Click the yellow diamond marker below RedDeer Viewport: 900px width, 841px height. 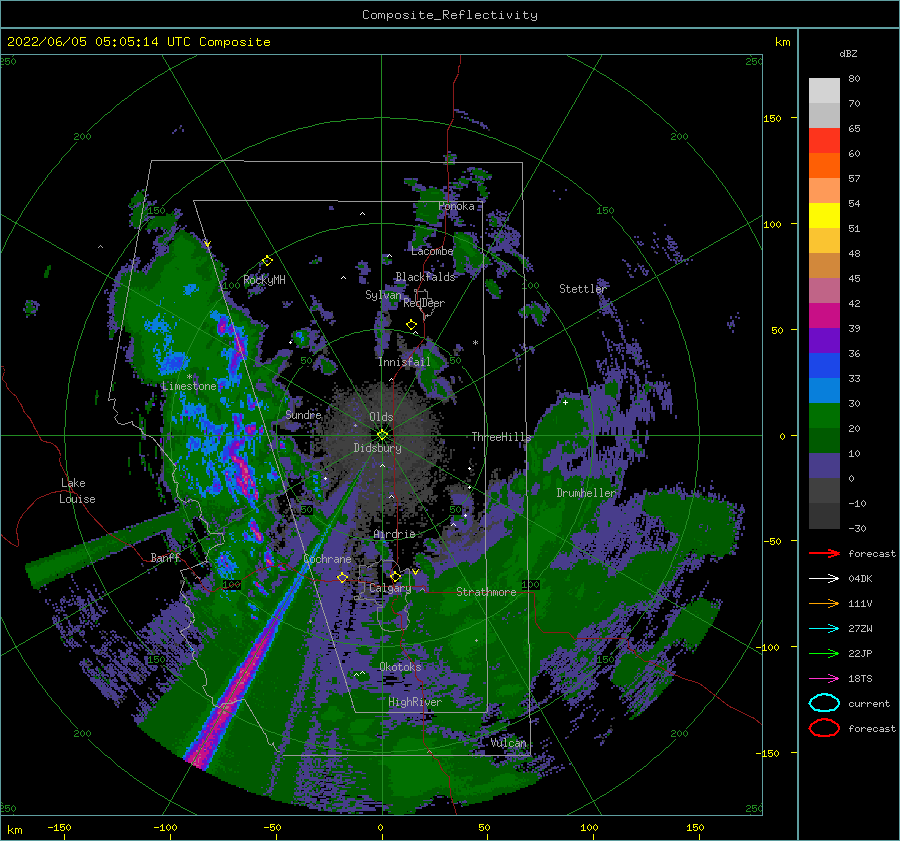tap(411, 325)
